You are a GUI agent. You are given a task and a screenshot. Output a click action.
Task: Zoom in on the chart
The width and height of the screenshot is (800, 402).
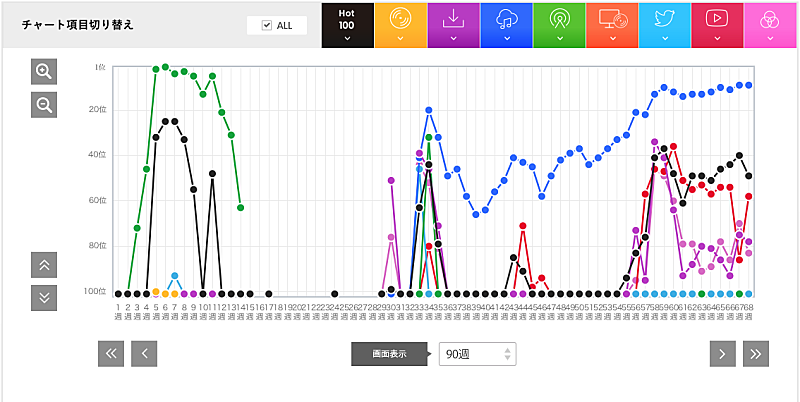[44, 72]
